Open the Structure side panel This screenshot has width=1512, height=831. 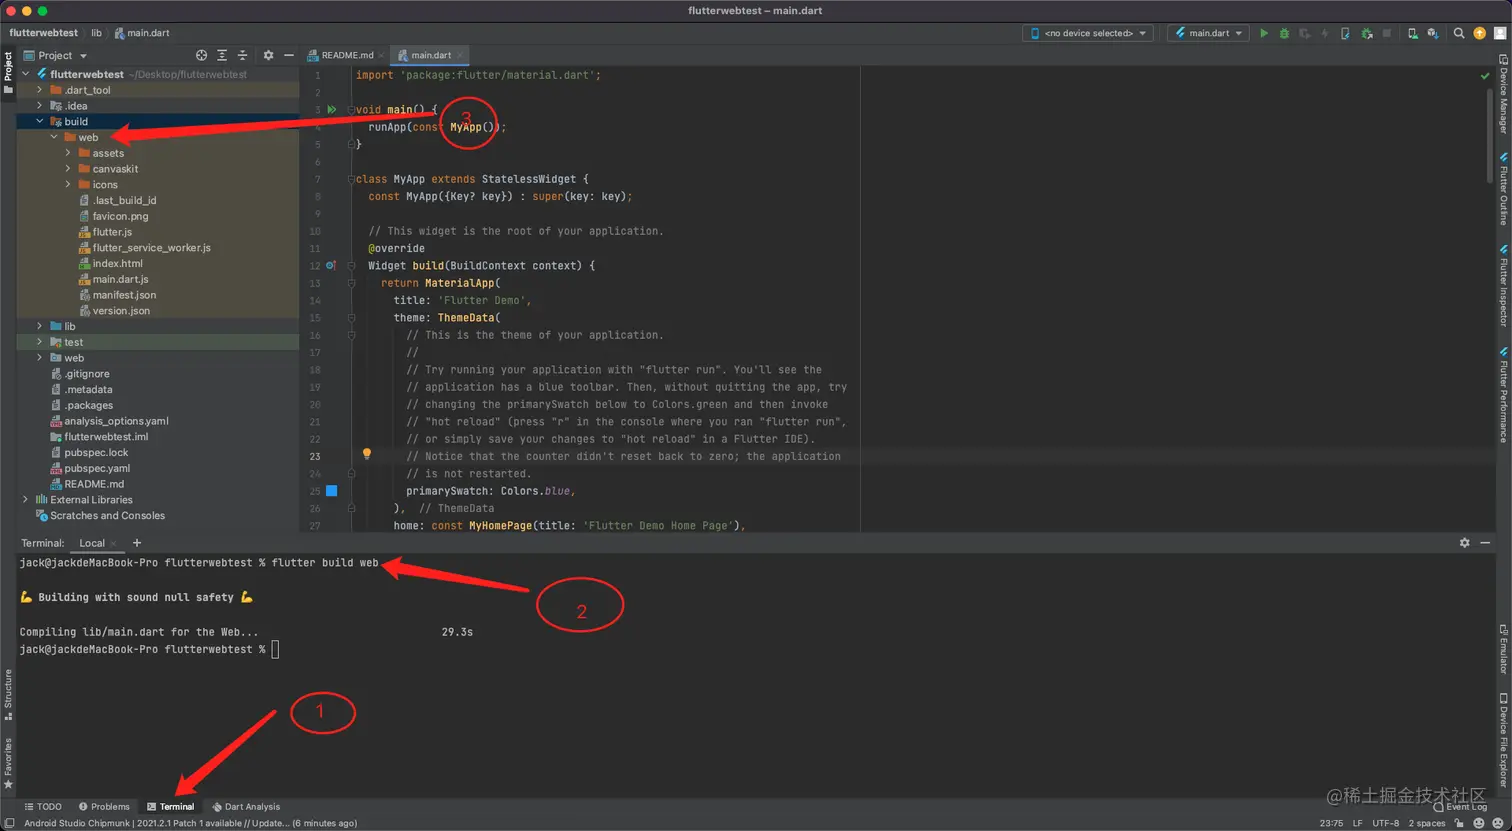click(8, 694)
